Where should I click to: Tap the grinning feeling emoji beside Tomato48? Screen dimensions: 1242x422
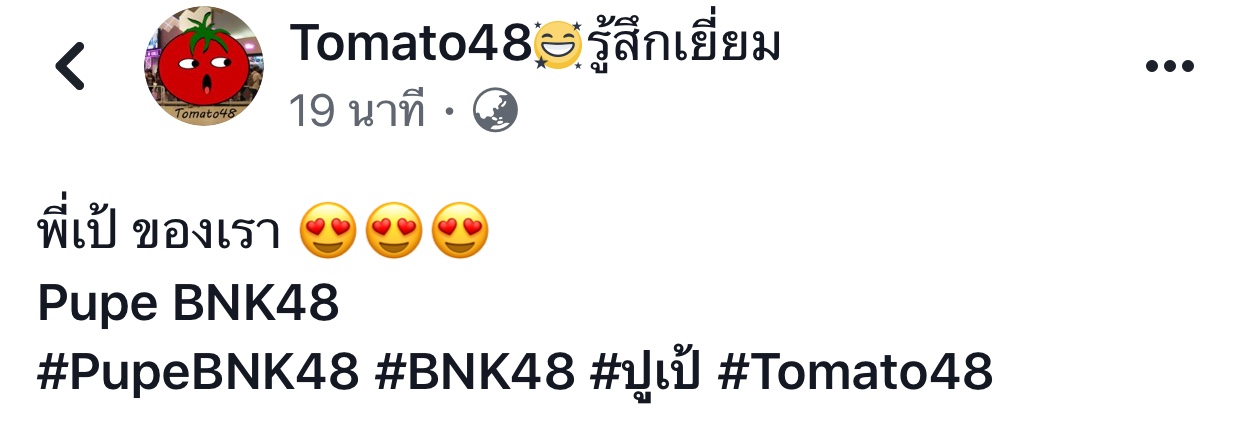point(558,44)
